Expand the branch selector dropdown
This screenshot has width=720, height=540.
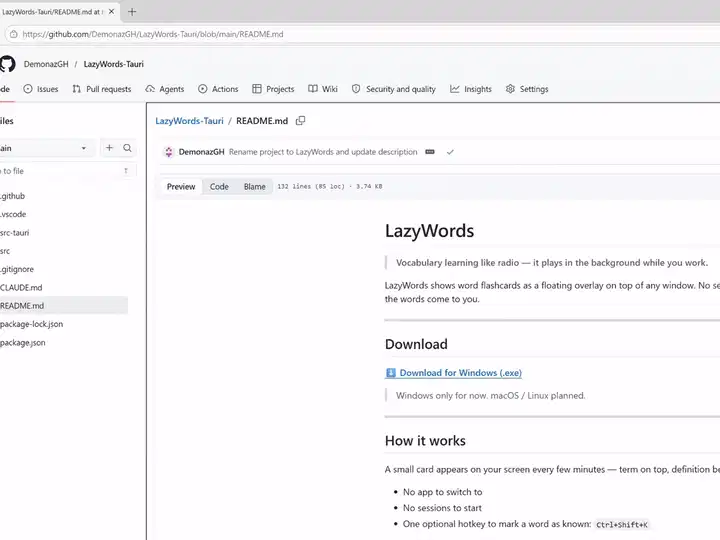click(46, 148)
